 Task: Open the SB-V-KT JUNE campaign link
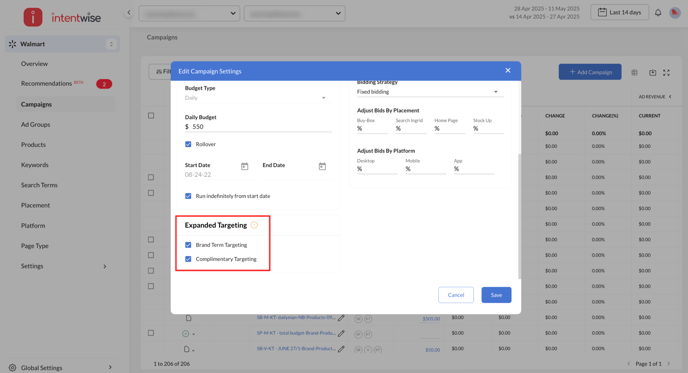pyautogui.click(x=296, y=349)
